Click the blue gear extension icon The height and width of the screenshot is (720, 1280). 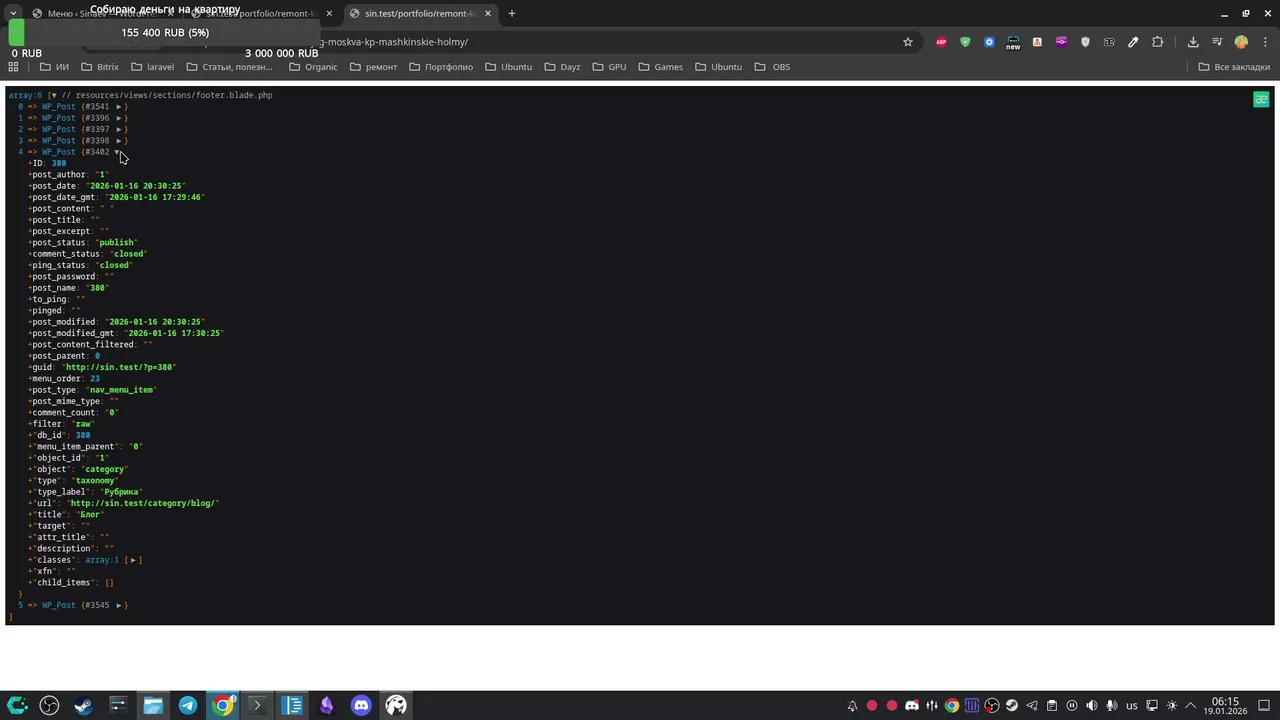click(x=989, y=42)
